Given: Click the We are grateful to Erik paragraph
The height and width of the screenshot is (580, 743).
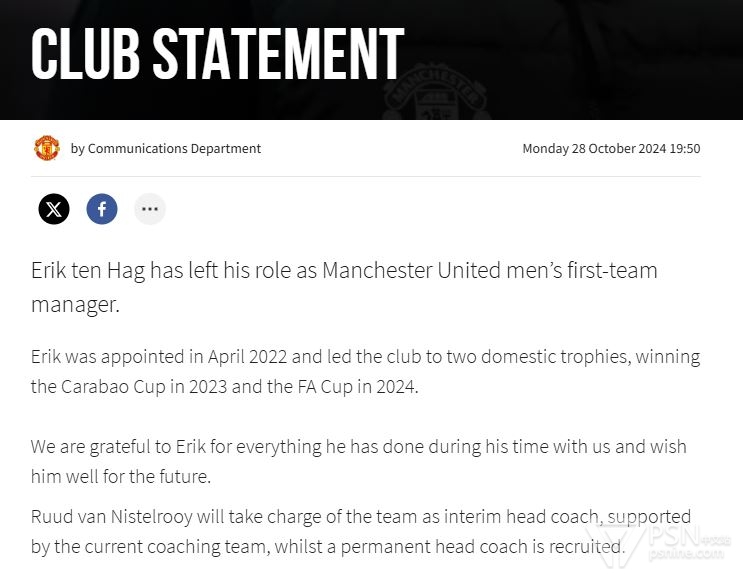Looking at the screenshot, I should 359,461.
